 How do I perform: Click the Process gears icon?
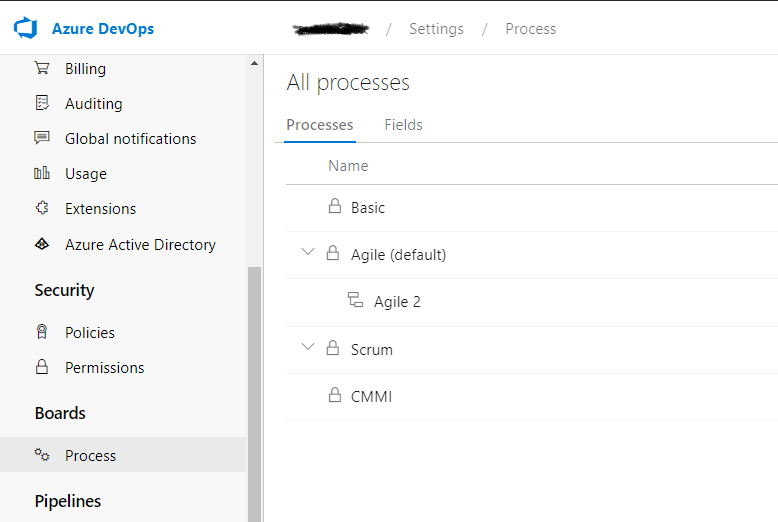click(42, 455)
